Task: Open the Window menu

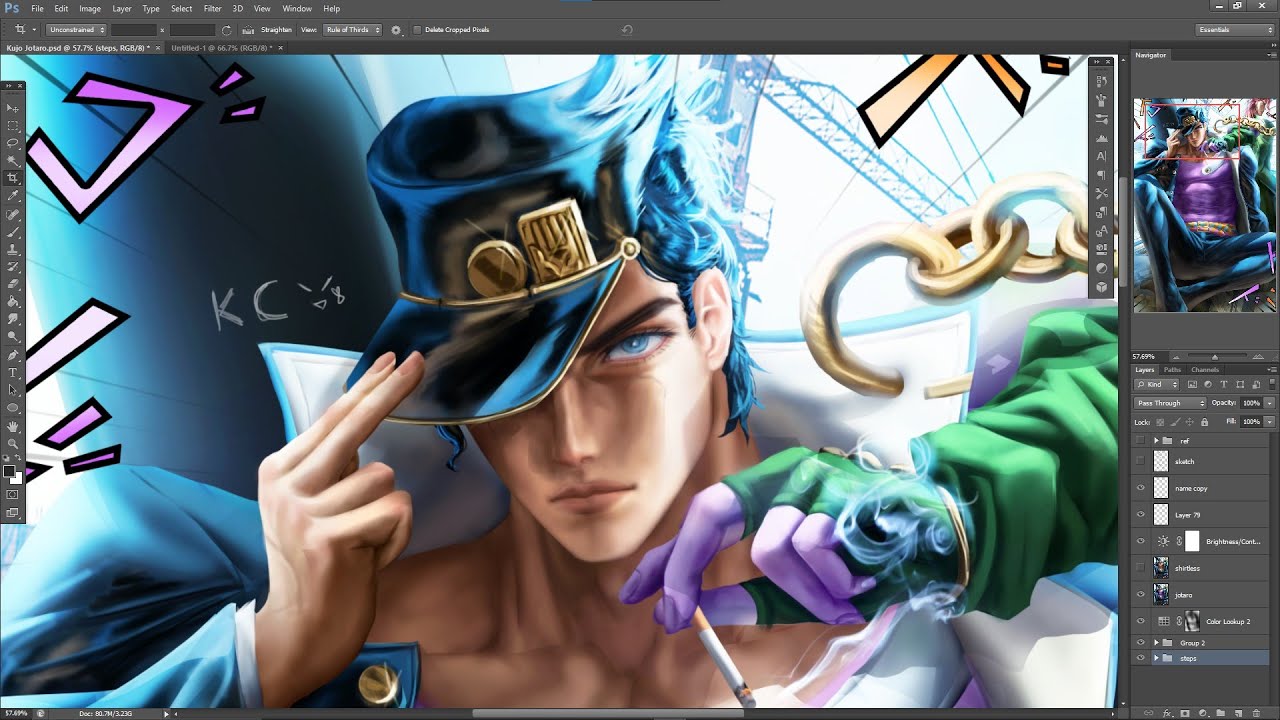Action: [x=297, y=8]
